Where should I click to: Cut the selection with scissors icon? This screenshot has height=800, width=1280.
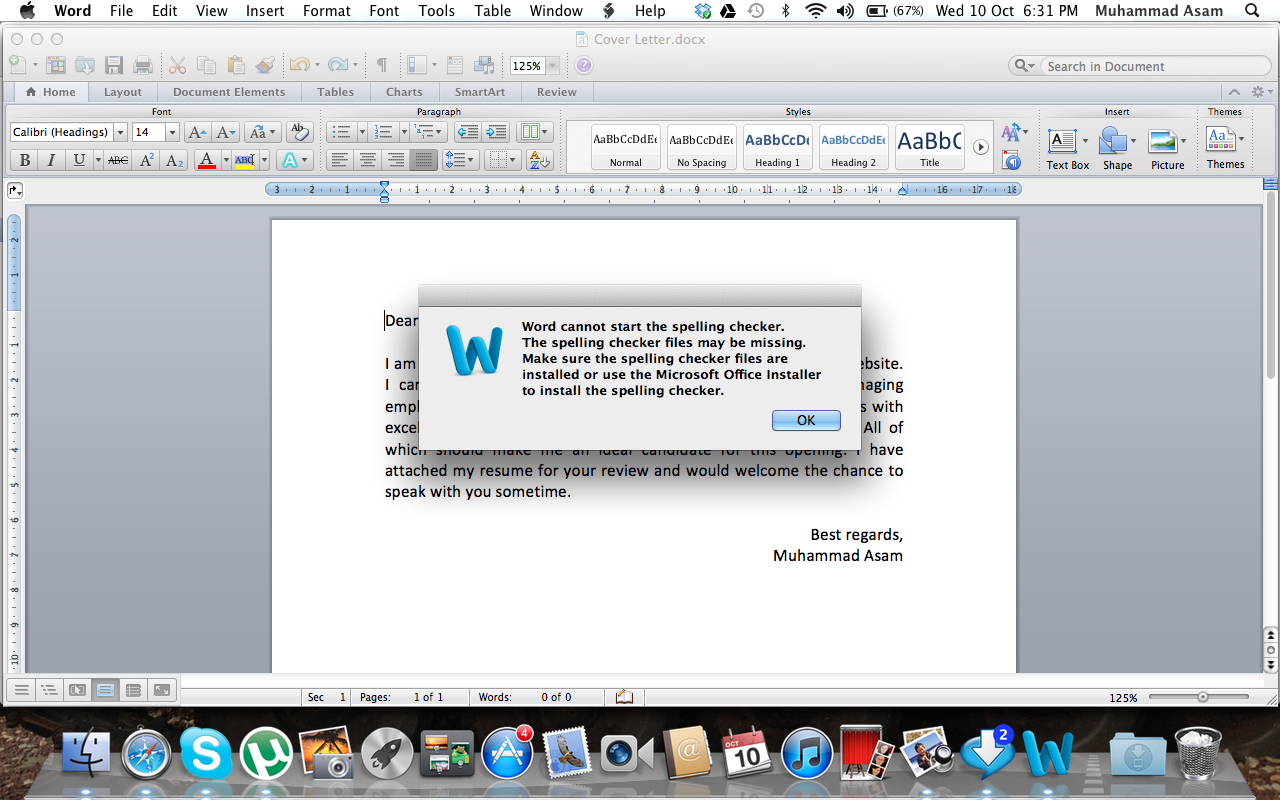[x=178, y=66]
